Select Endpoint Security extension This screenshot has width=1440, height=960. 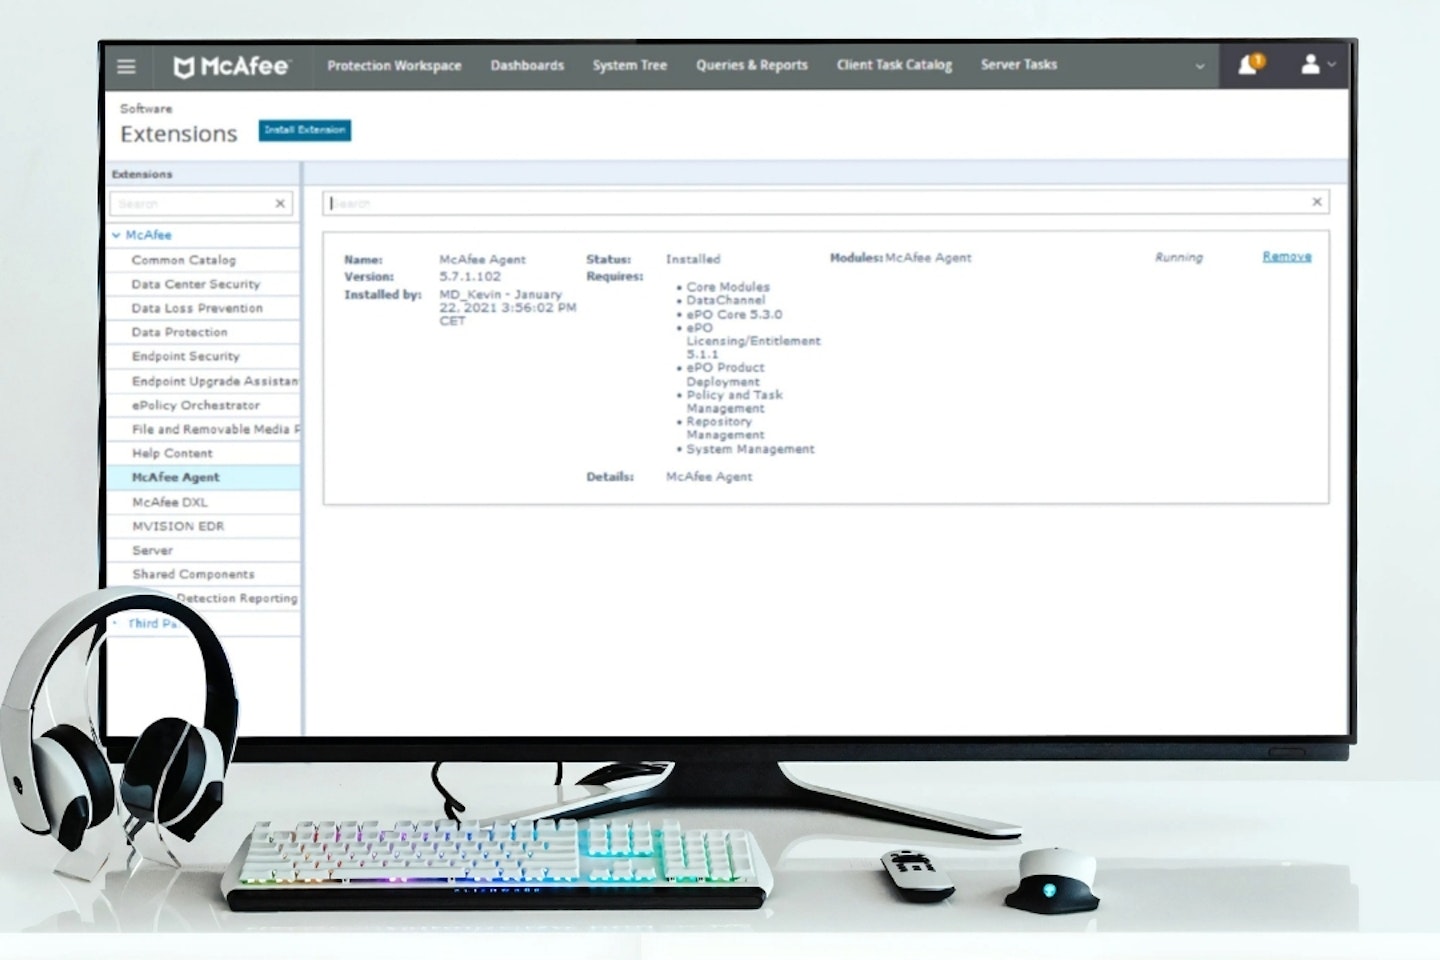point(186,356)
